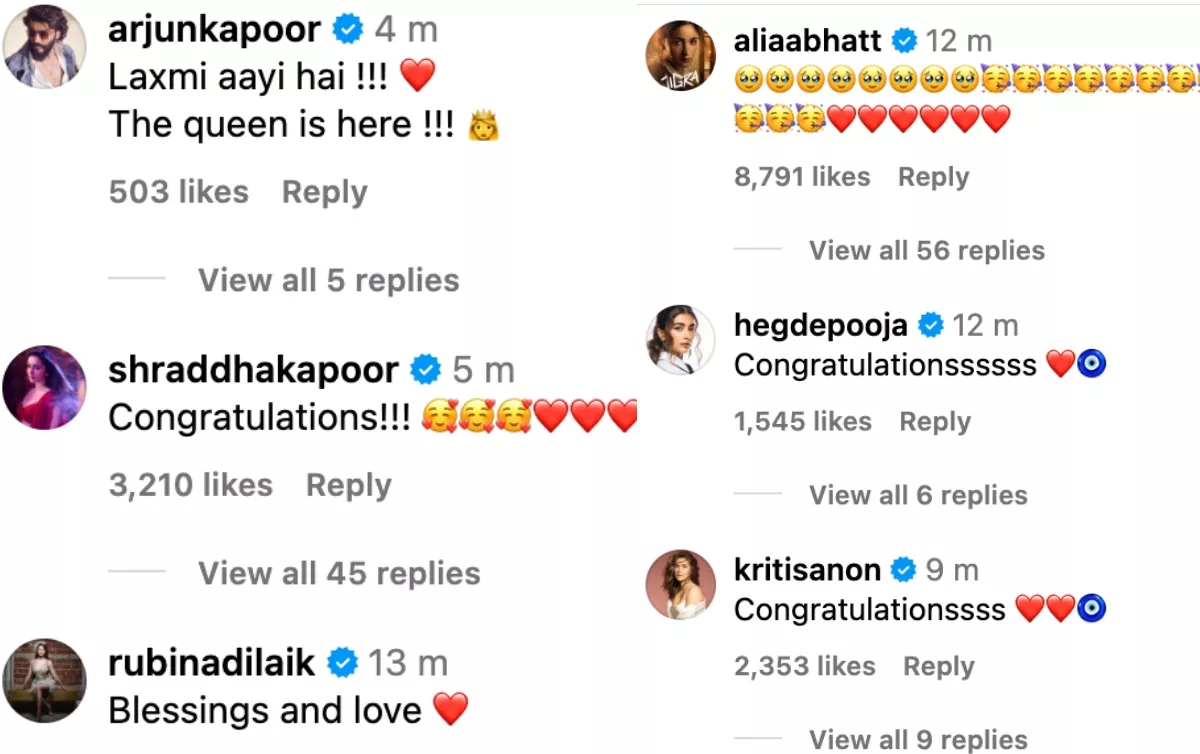
Task: Open kritisanon username link
Action: coord(807,570)
